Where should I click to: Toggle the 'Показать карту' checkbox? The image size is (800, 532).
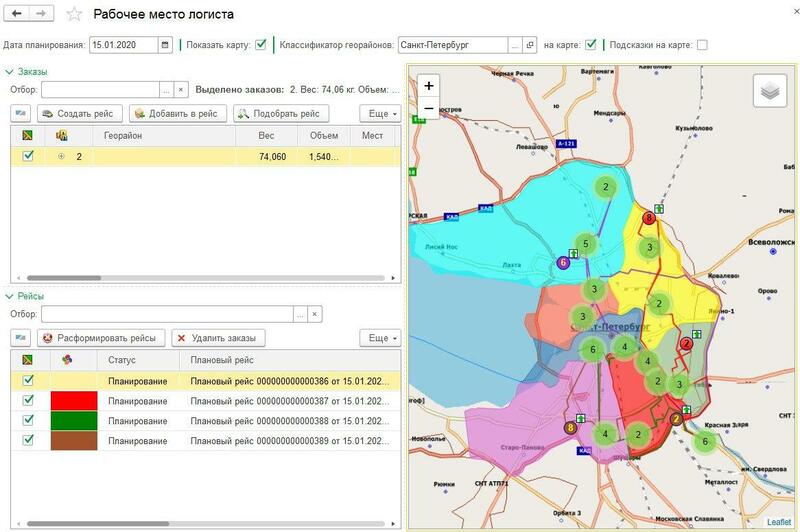coord(261,45)
